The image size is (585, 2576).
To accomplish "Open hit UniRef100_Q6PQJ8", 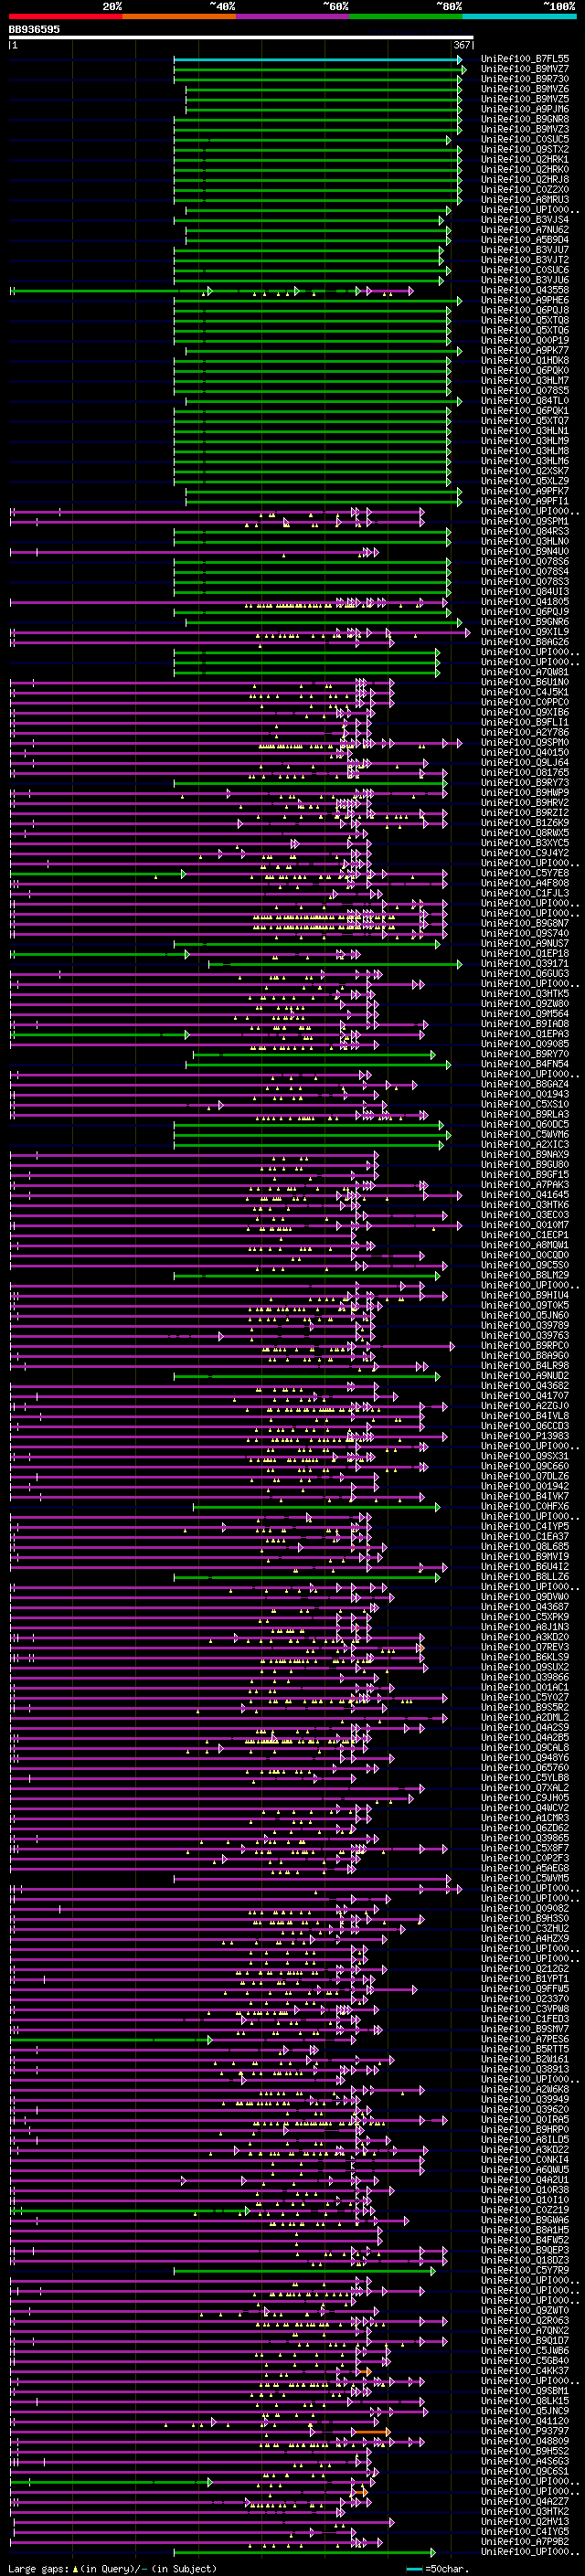I will pyautogui.click(x=525, y=310).
